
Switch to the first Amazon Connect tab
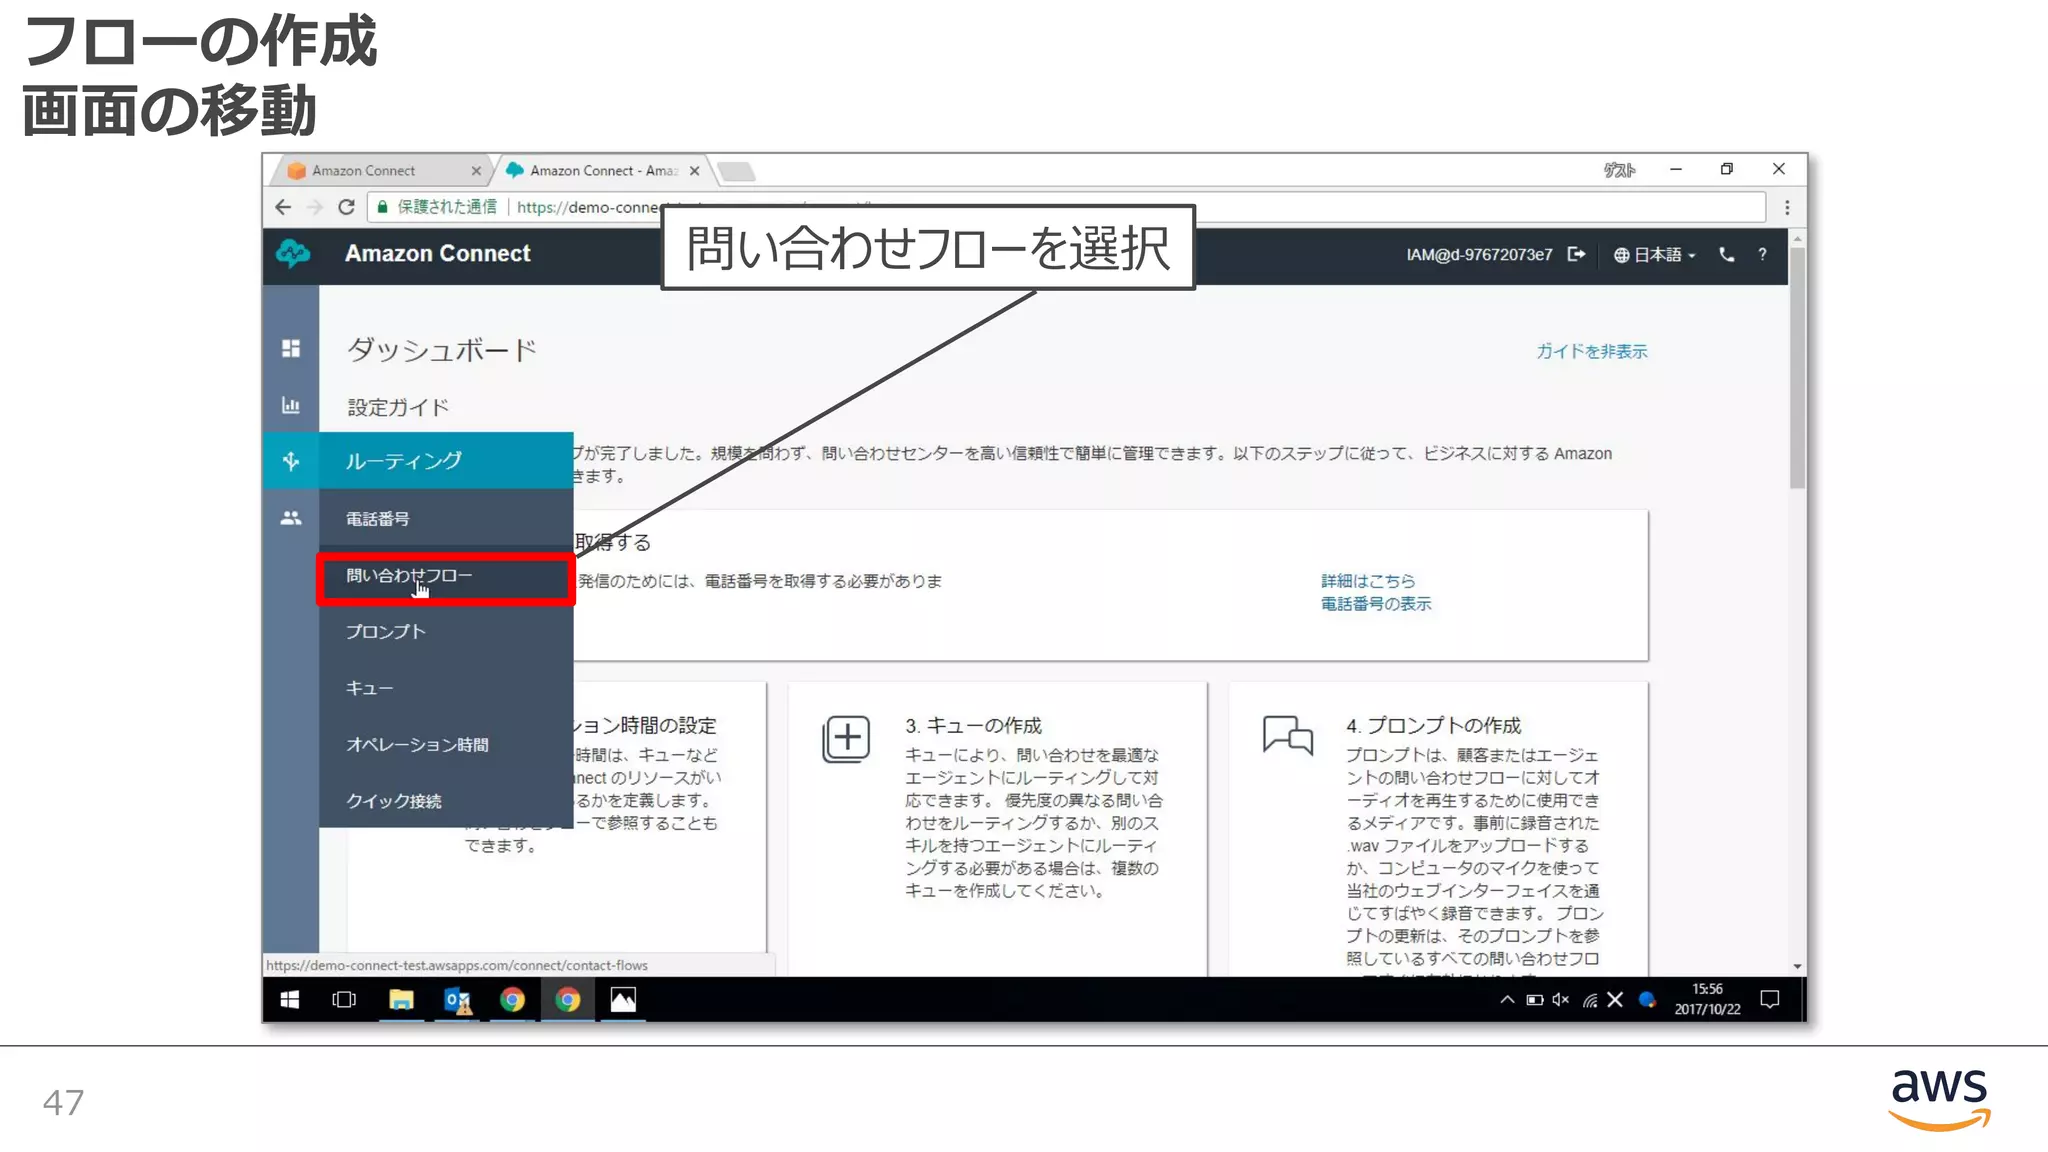pos(364,171)
